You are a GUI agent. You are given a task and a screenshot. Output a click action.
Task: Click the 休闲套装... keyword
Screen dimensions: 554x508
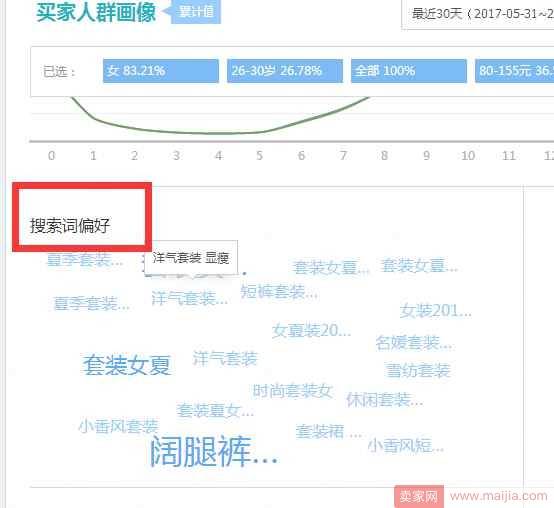[384, 400]
